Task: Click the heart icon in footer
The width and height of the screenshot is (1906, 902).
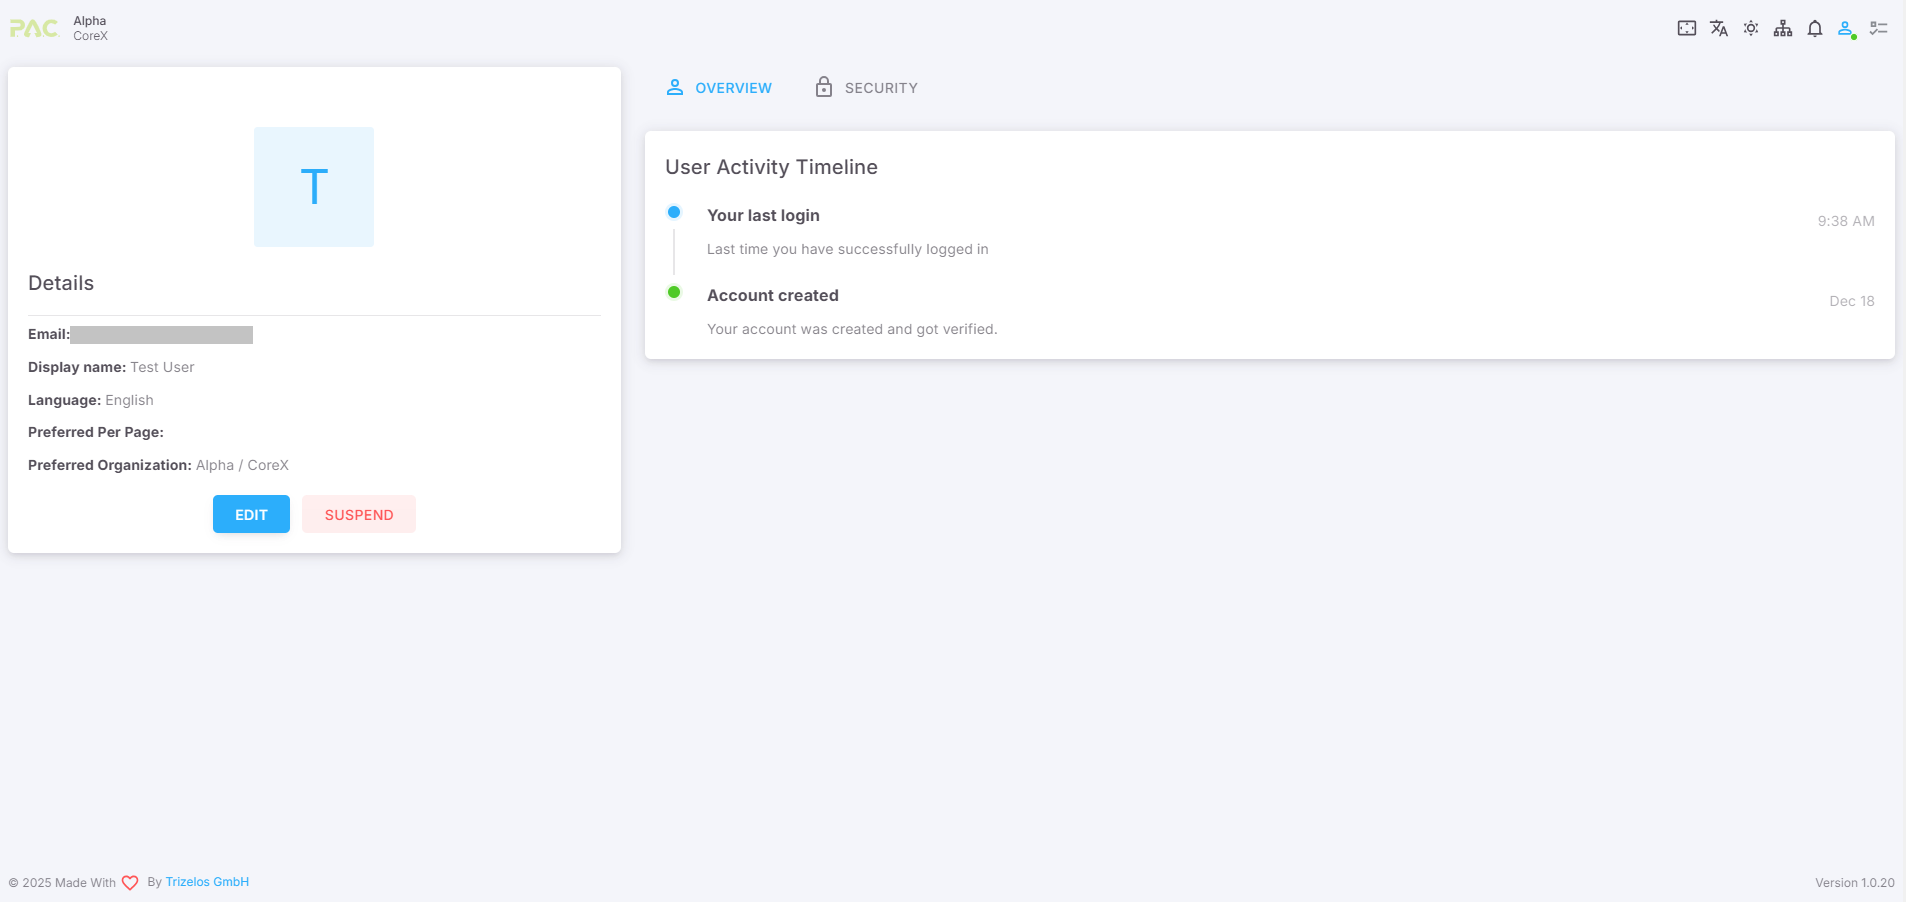Action: tap(130, 883)
